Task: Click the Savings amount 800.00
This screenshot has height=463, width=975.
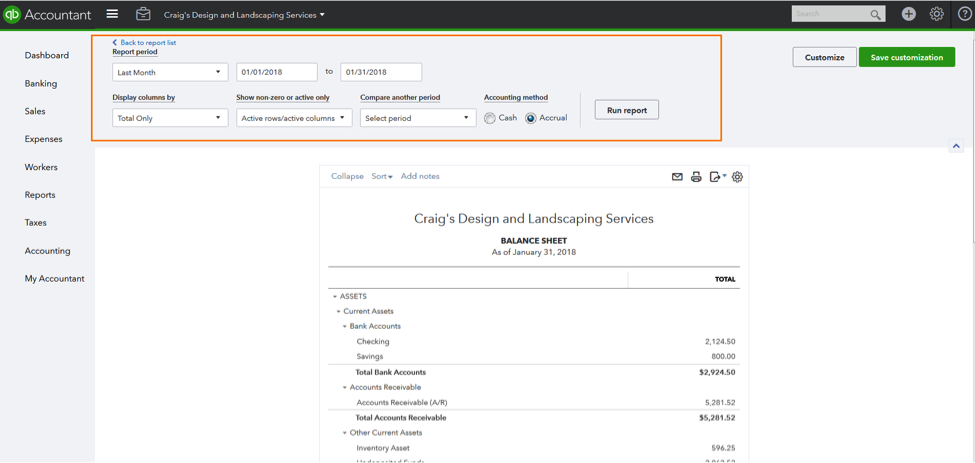Action: point(724,357)
